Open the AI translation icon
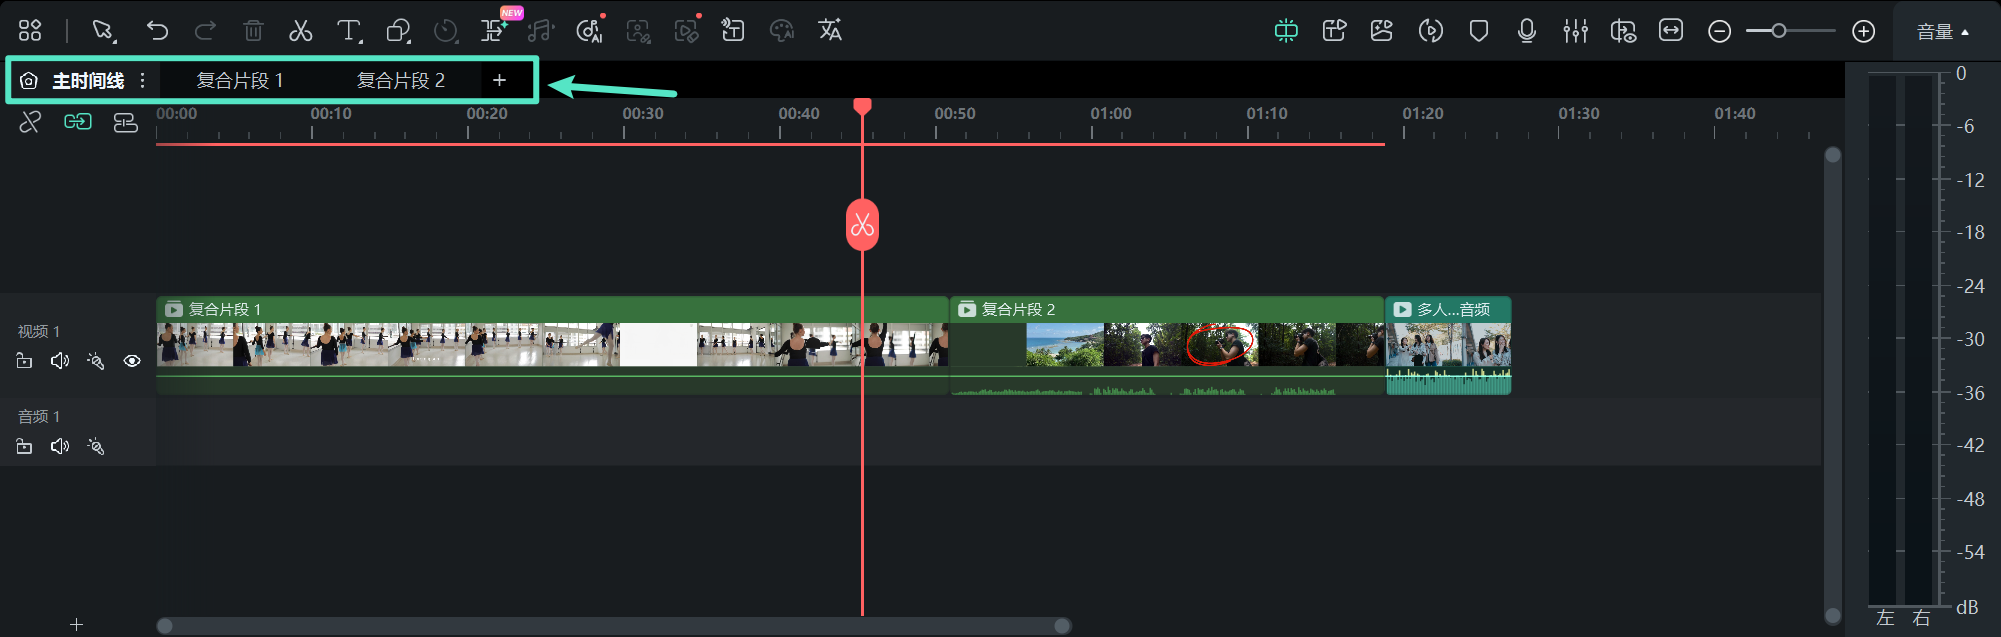Image resolution: width=2001 pixels, height=637 pixels. (x=830, y=31)
